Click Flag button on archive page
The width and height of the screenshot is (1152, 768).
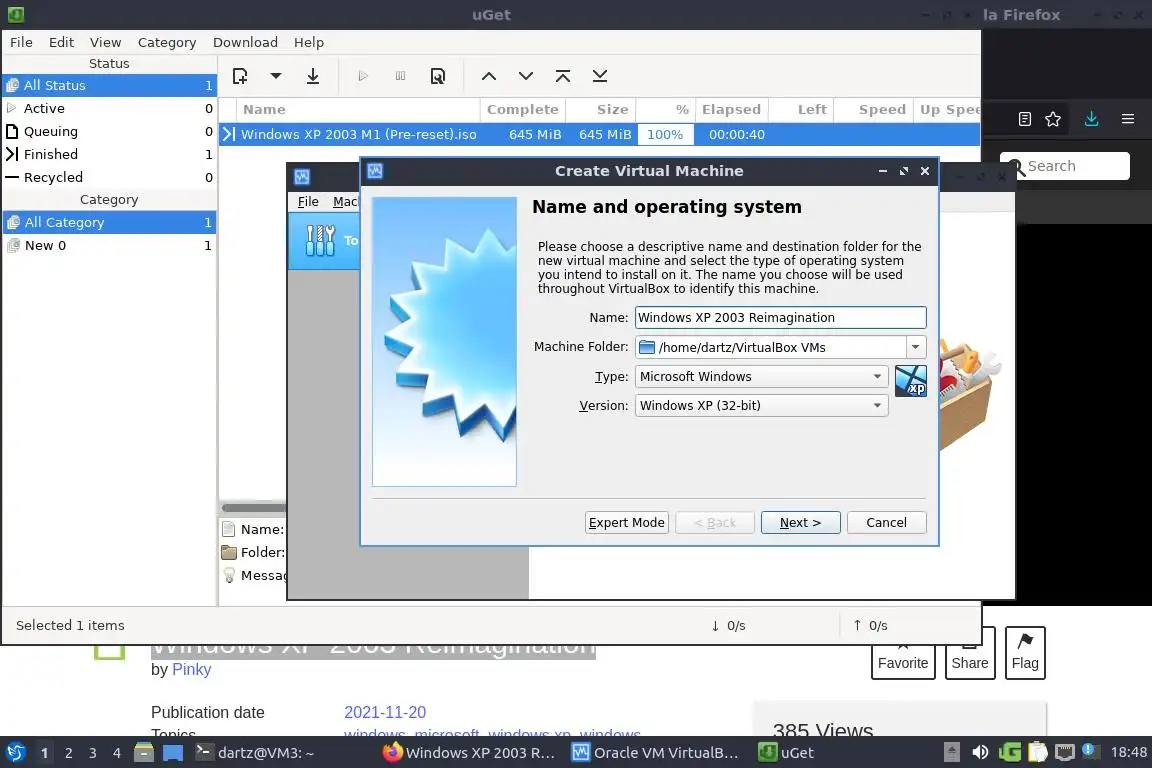(x=1025, y=653)
